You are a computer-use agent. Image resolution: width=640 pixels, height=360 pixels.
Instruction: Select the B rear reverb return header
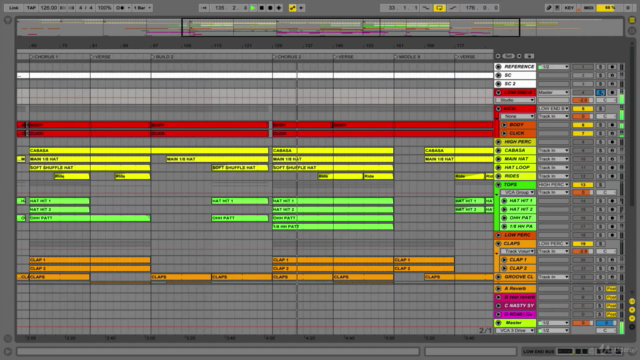[x=515, y=297]
